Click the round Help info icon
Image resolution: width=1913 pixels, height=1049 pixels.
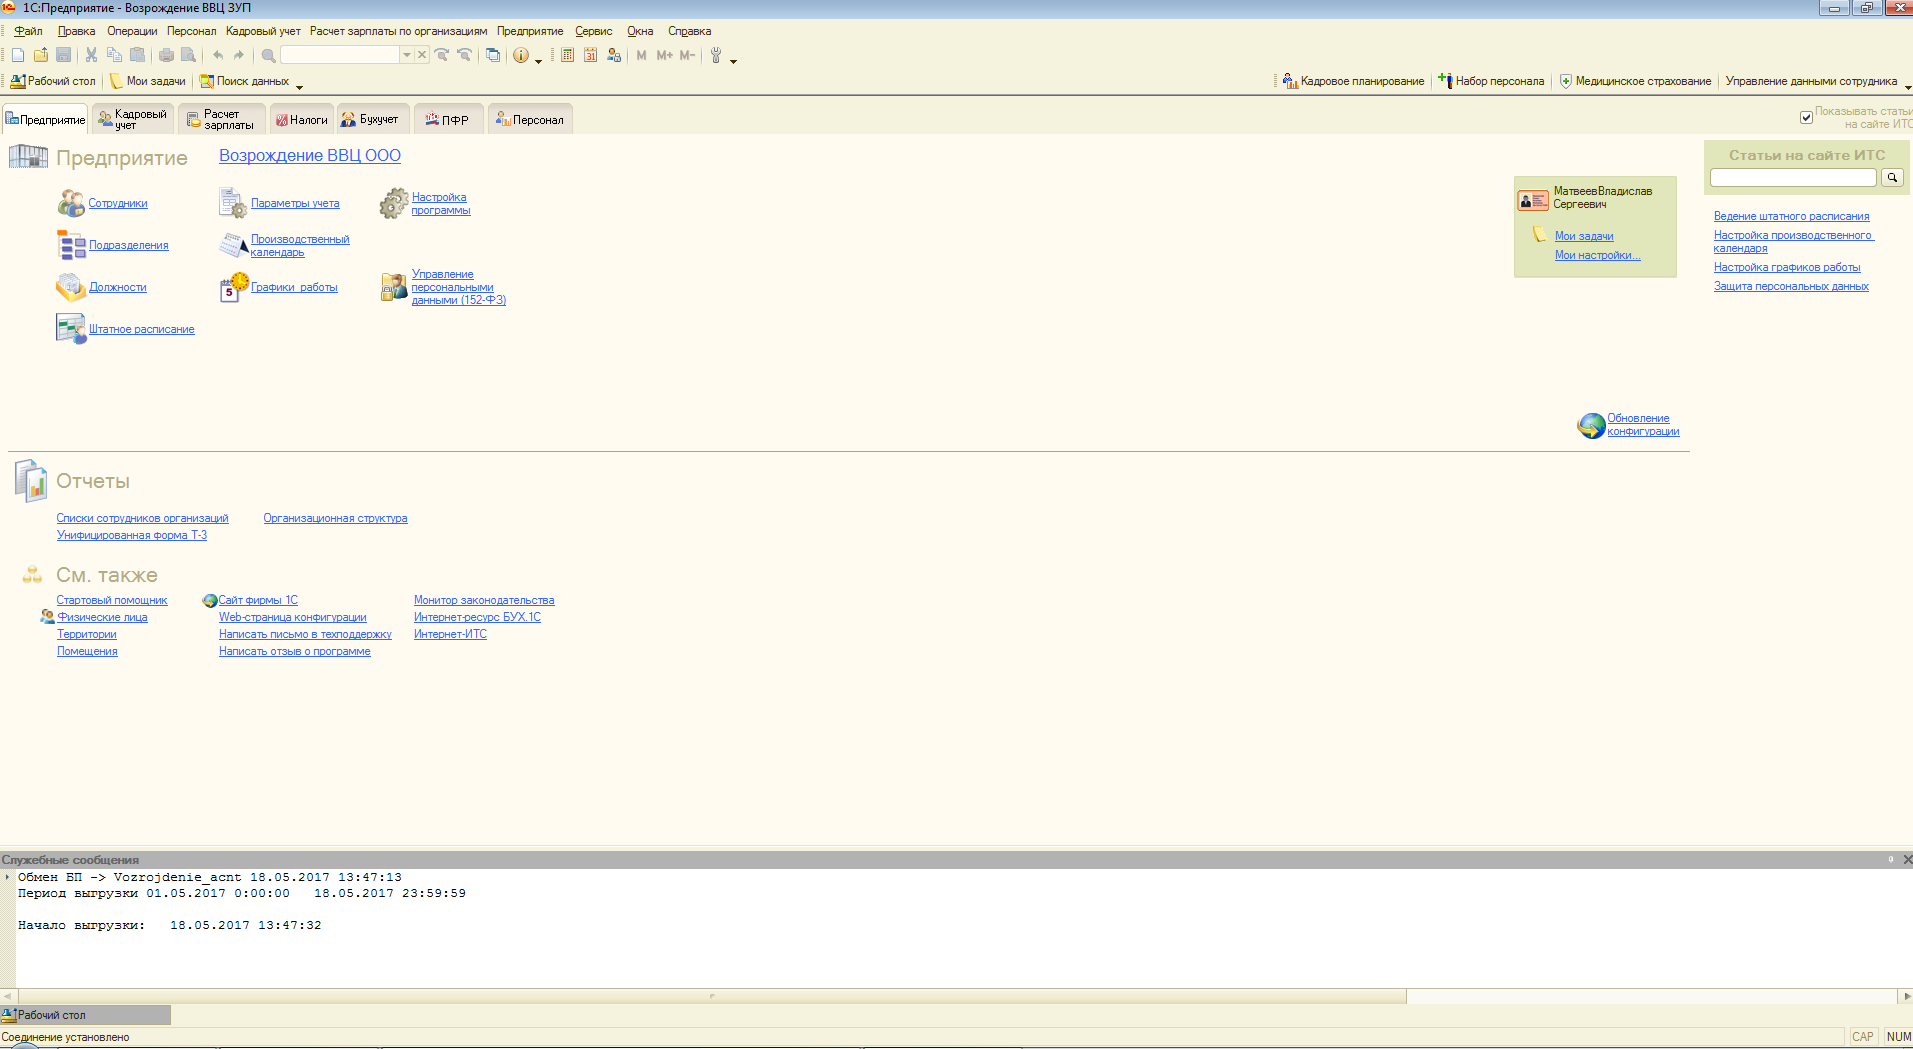pyautogui.click(x=521, y=55)
